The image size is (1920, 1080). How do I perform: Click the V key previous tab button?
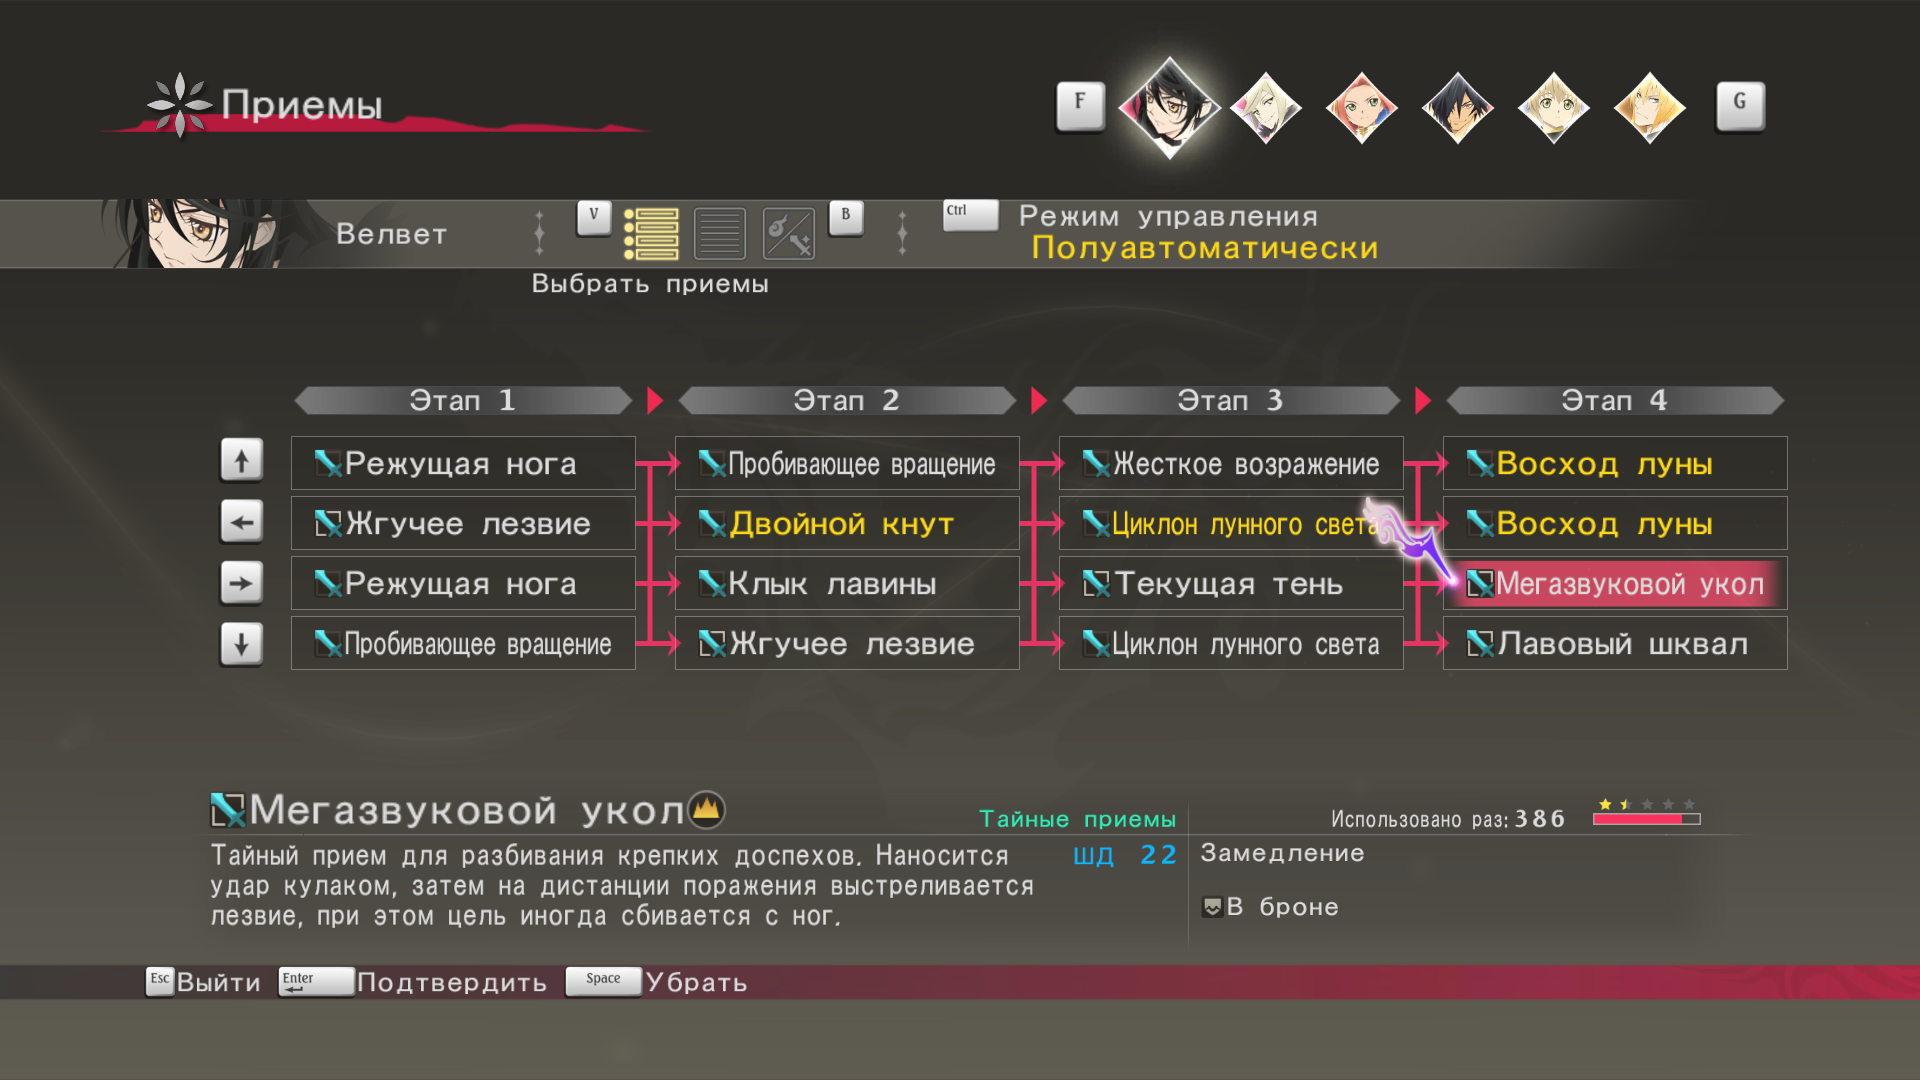594,217
